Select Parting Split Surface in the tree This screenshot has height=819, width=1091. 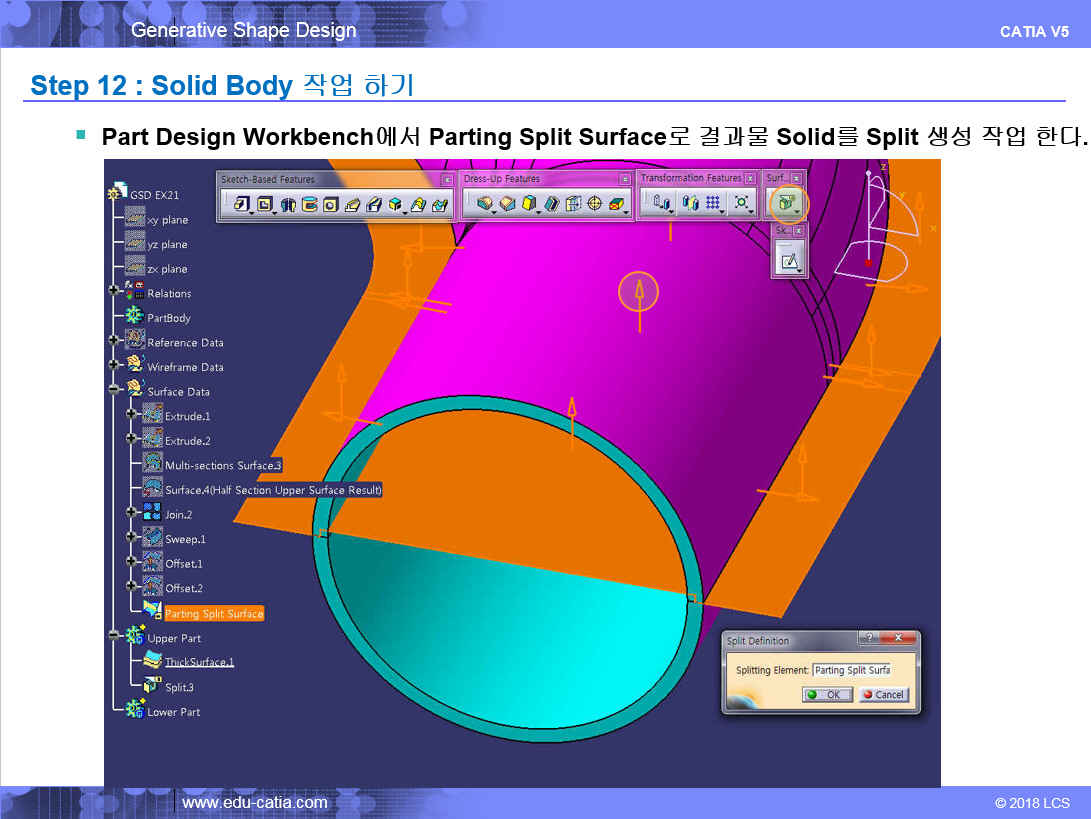tap(213, 613)
